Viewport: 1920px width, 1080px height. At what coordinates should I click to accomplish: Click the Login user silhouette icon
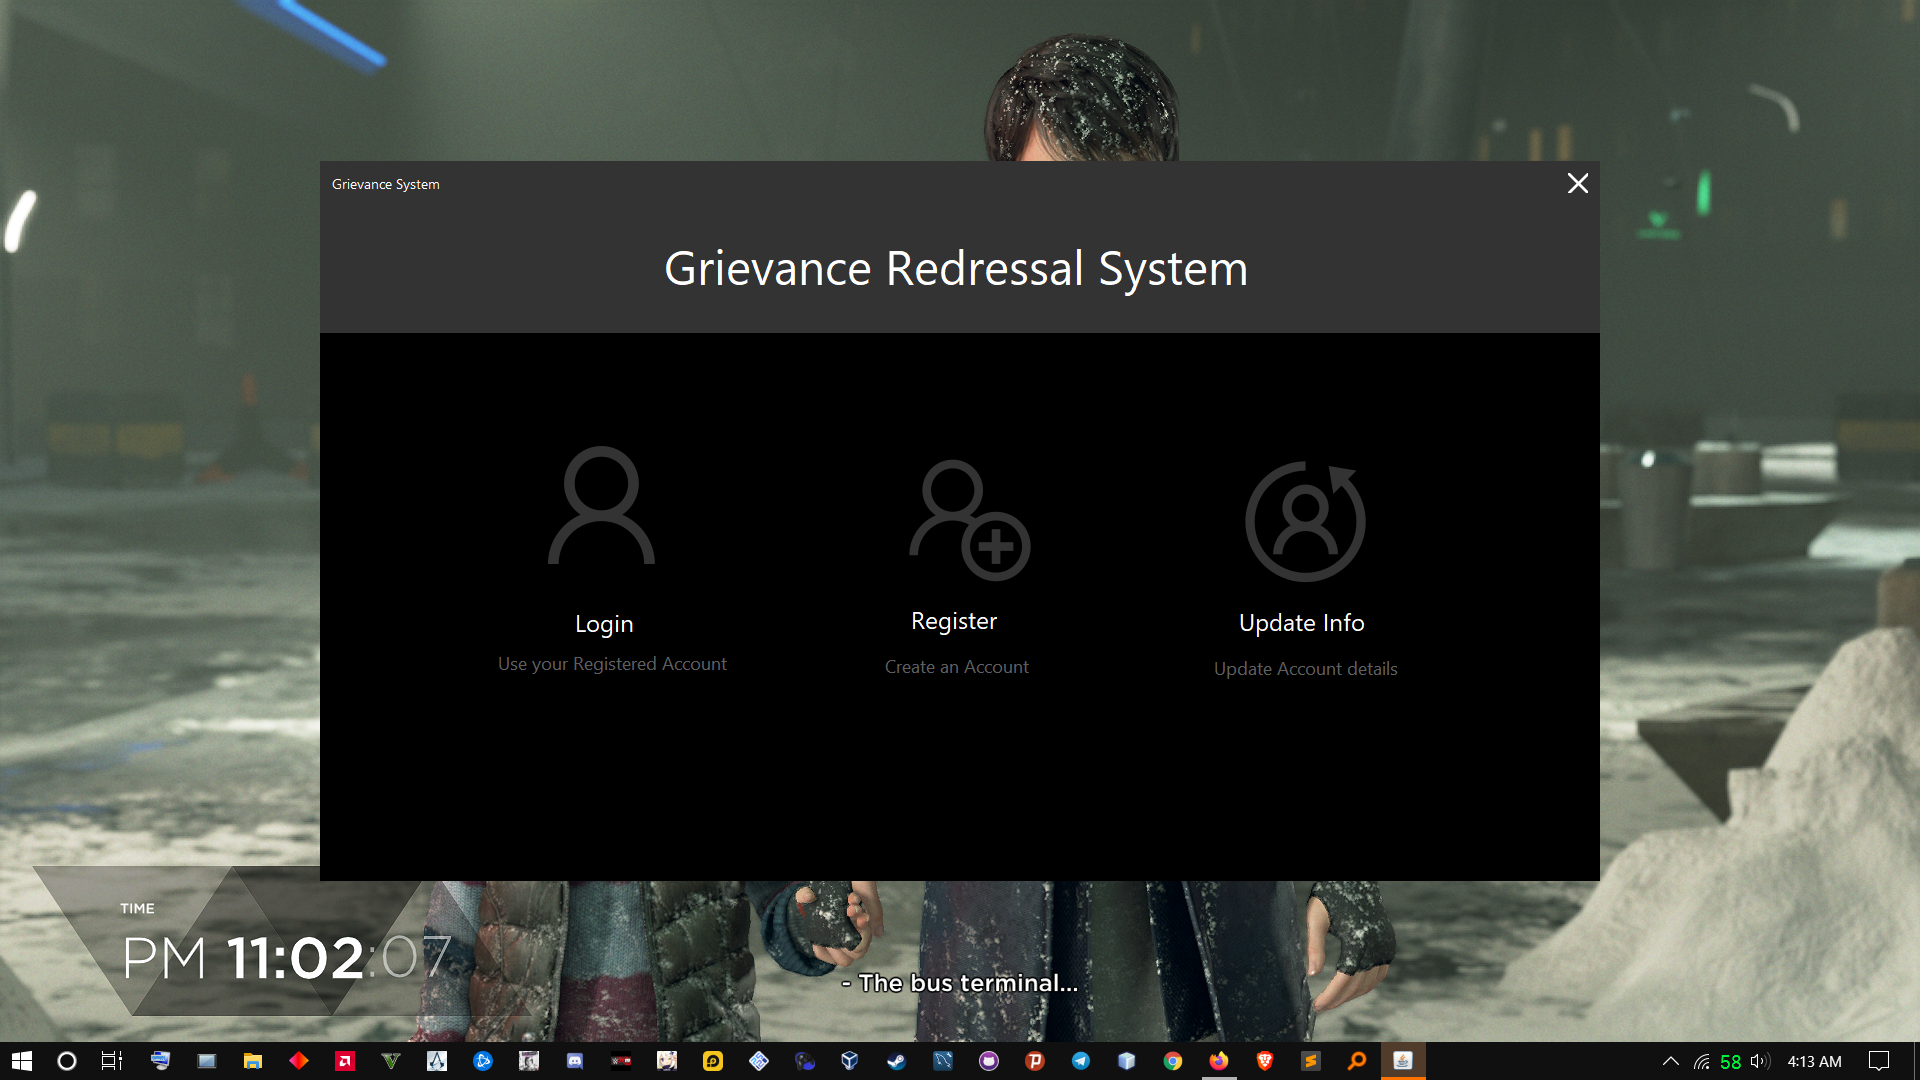tap(601, 506)
